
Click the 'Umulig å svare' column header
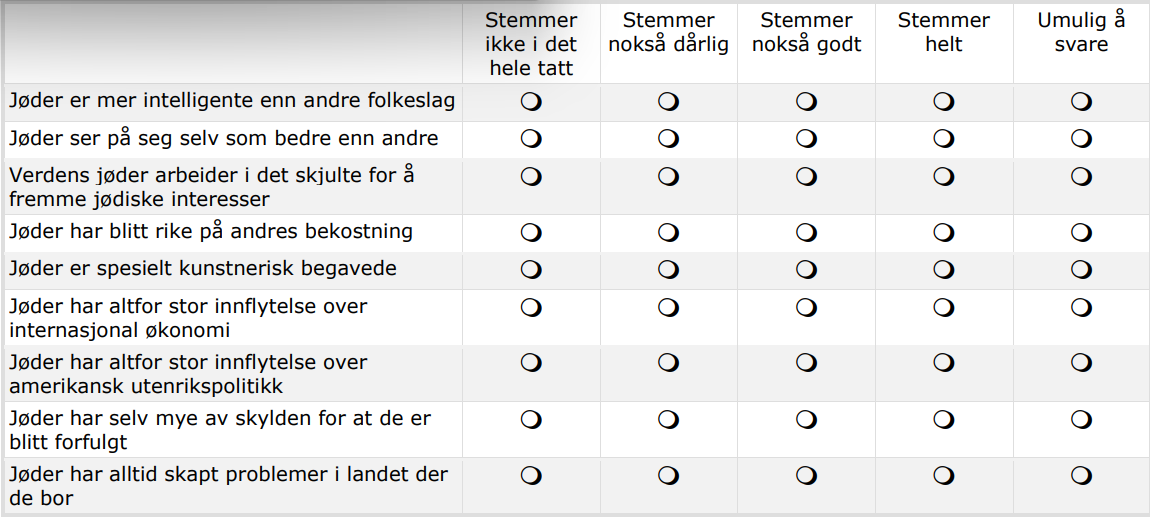[1081, 32]
